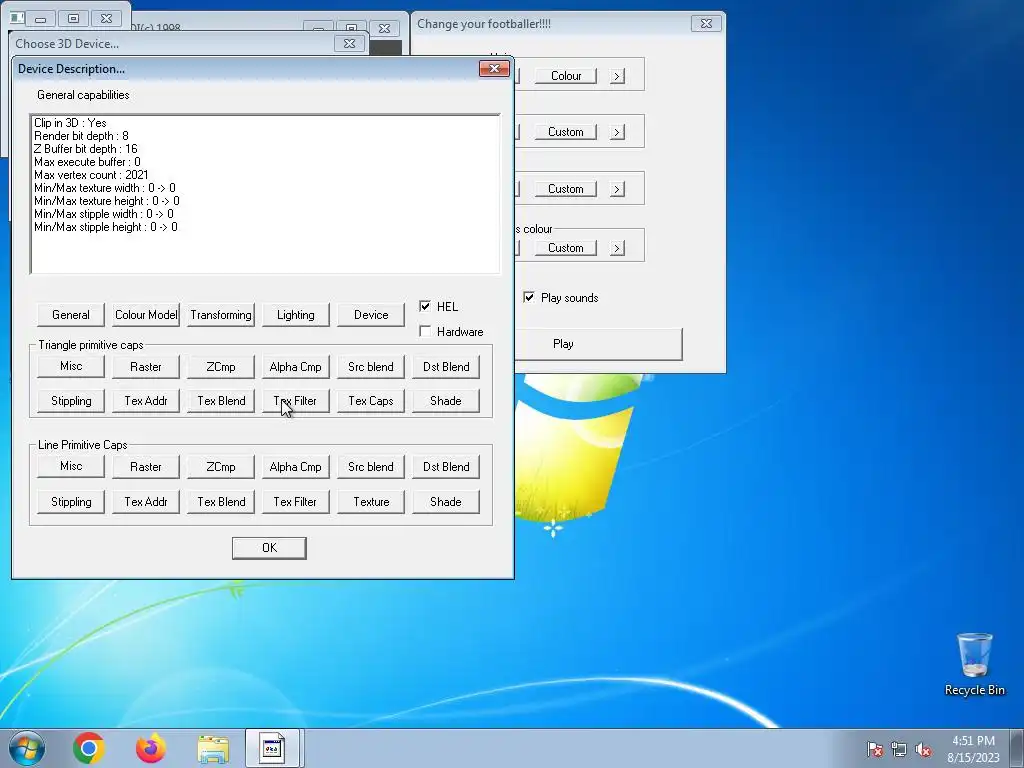Open Line Primitive Caps Tex Filter
The height and width of the screenshot is (768, 1024).
tap(296, 502)
